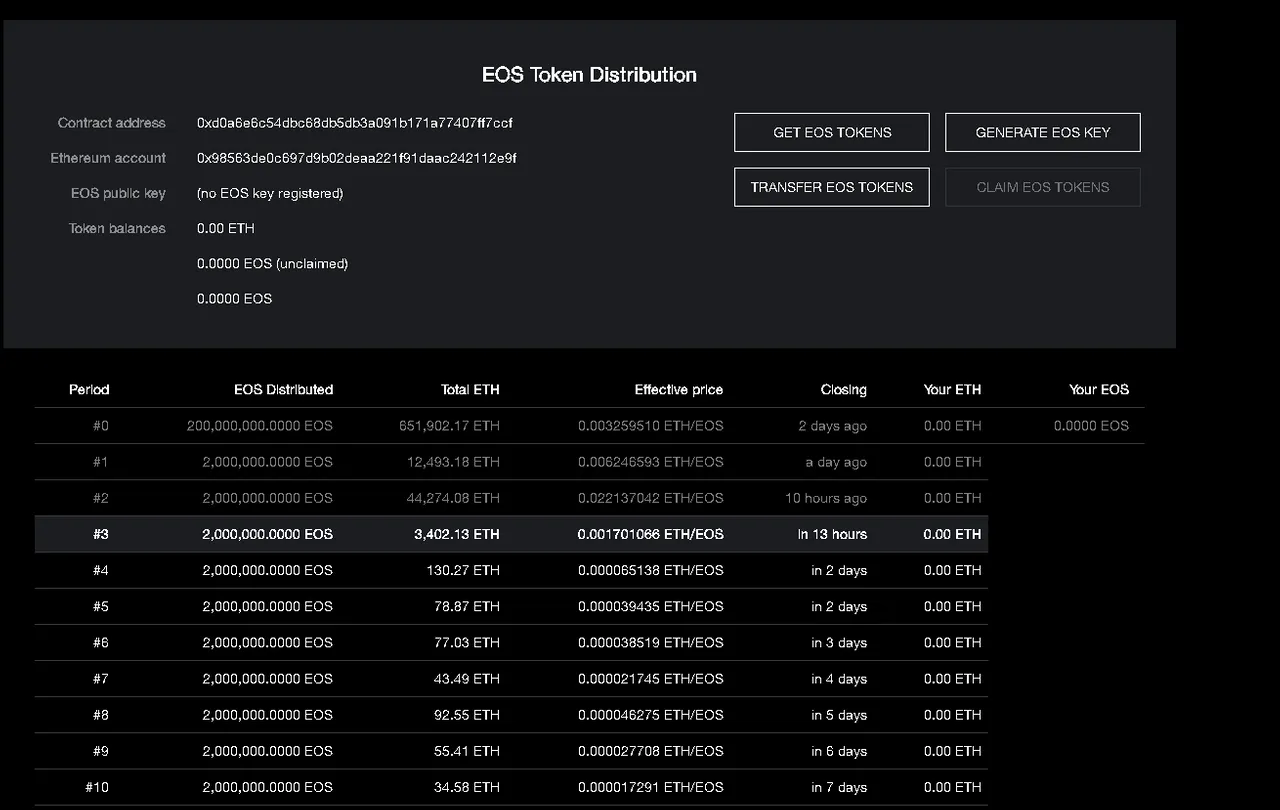Click the 0.001701066 ETH/EOS price
This screenshot has width=1280, height=810.
tap(650, 534)
